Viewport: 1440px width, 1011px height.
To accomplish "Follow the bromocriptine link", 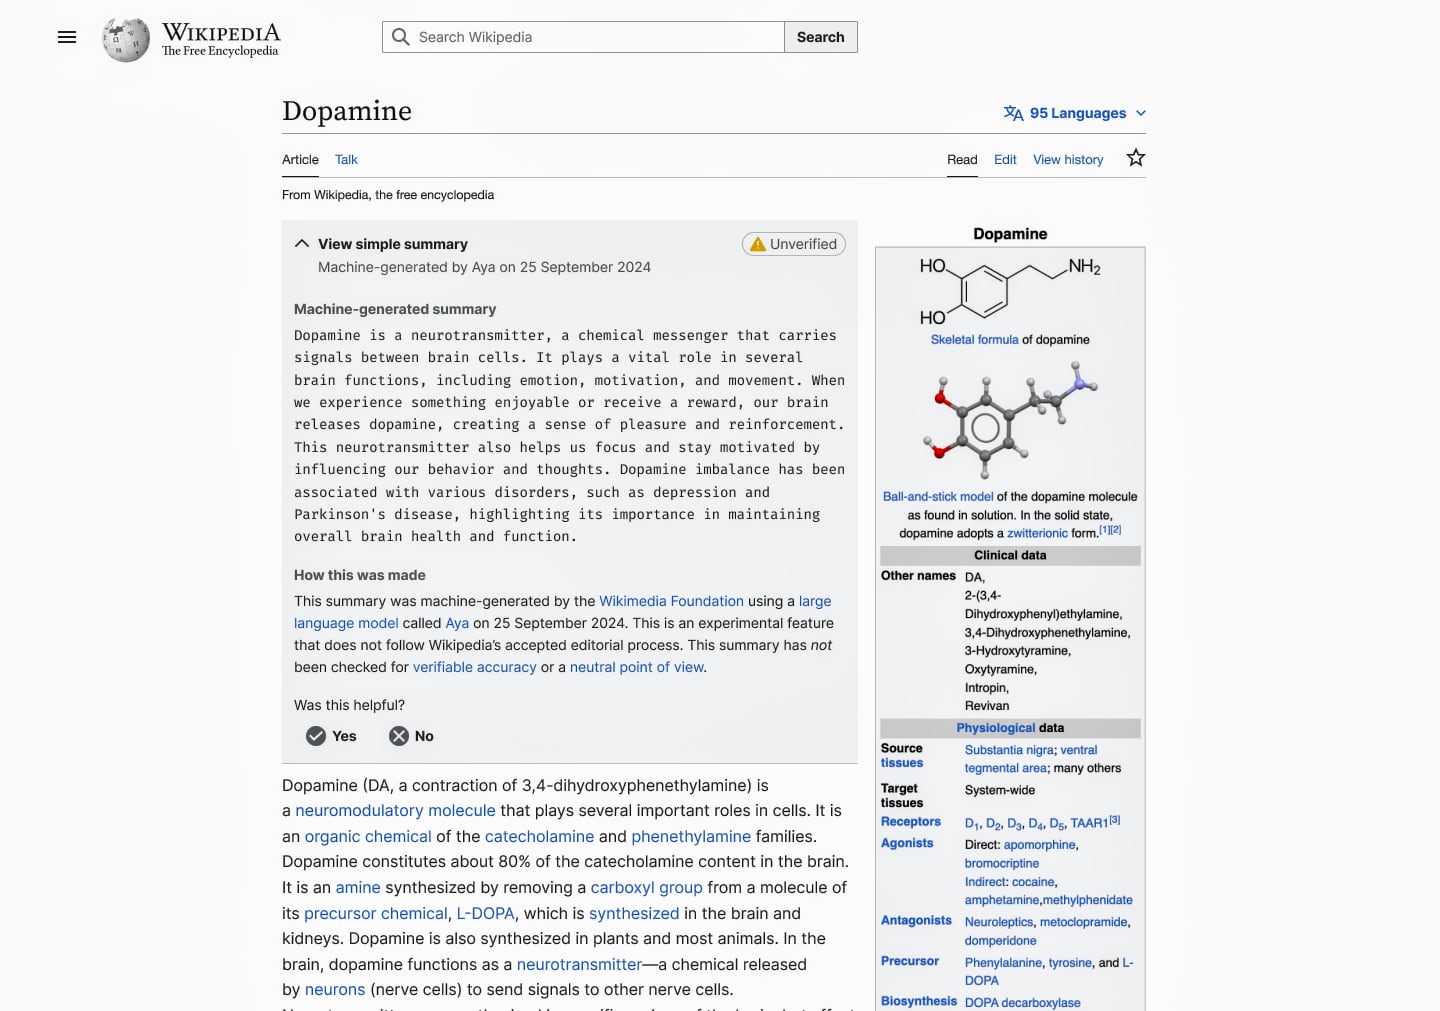I will tap(1002, 864).
